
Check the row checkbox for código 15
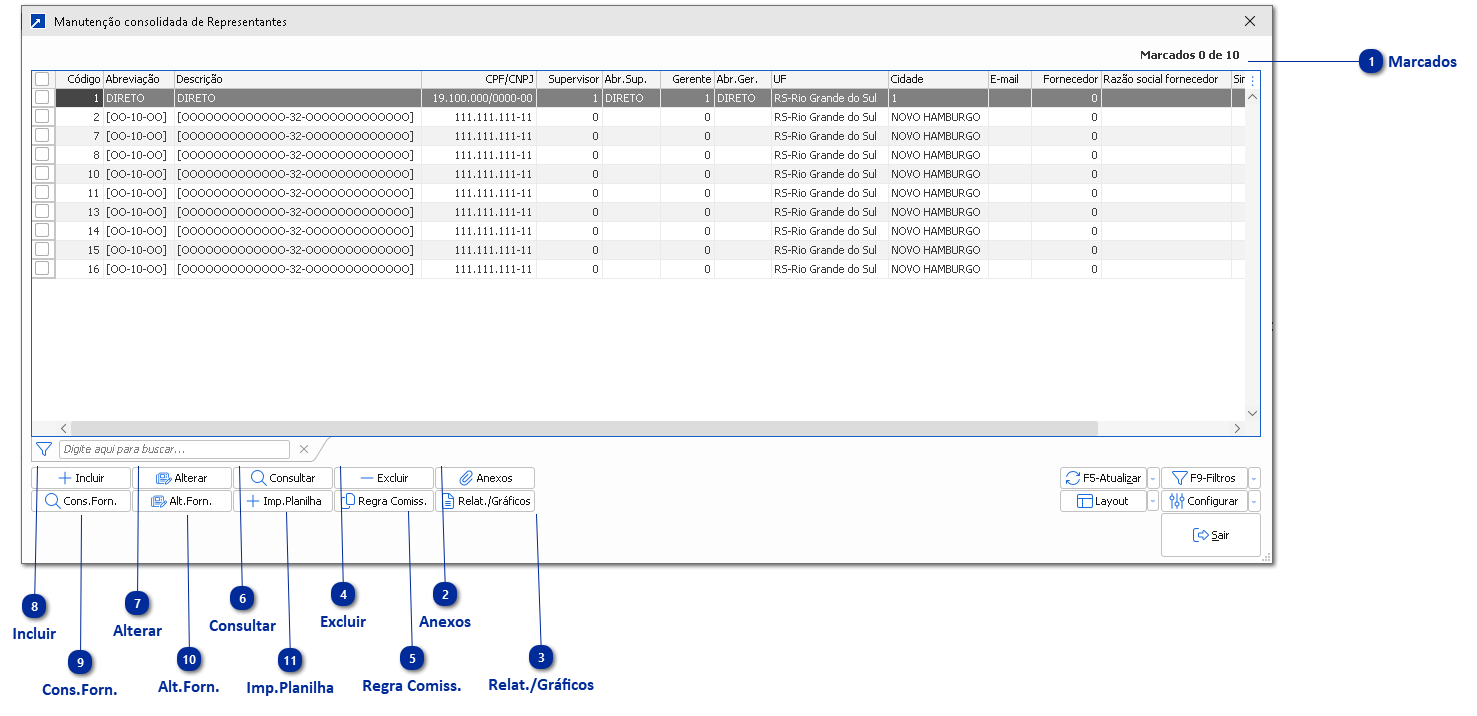[42, 250]
